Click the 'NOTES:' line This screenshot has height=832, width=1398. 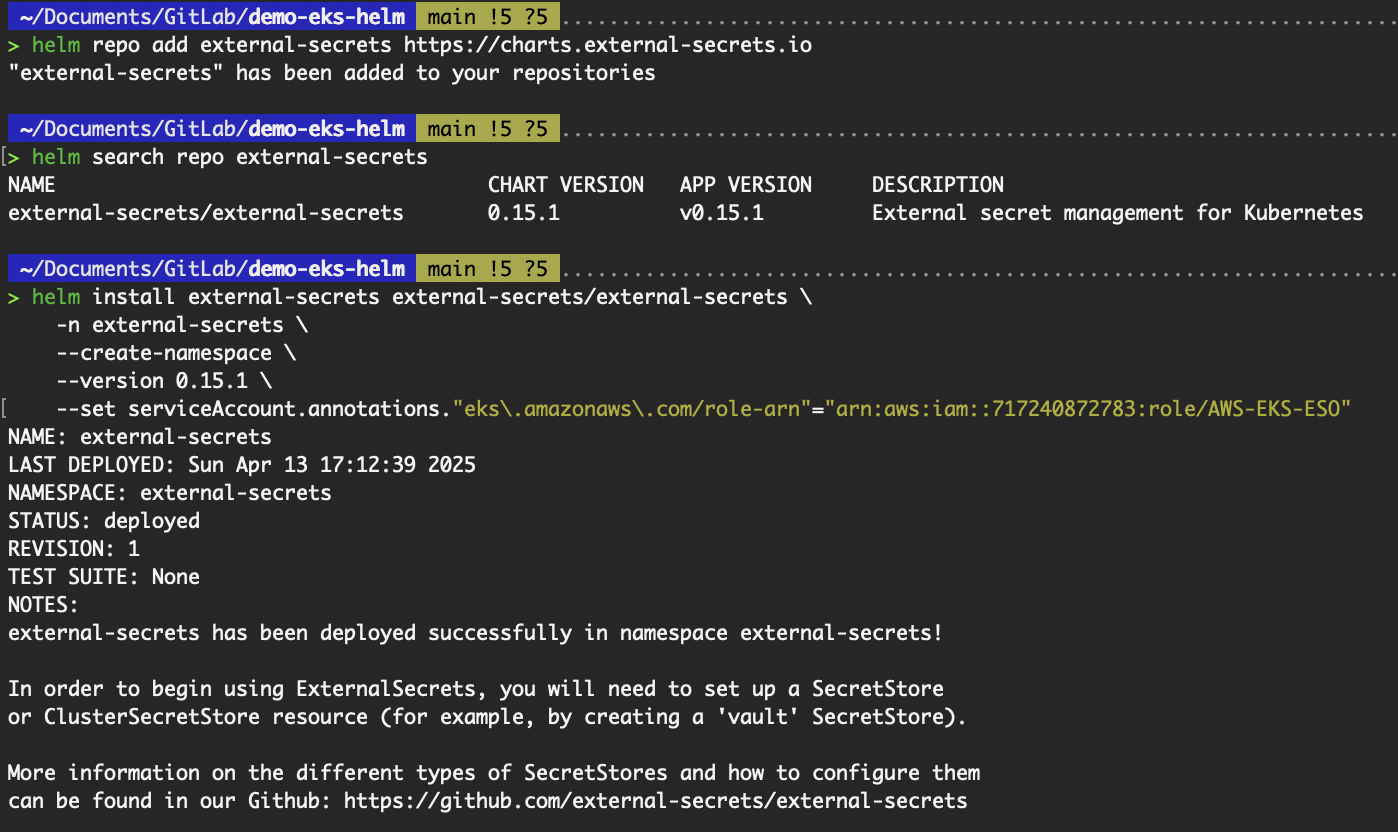pos(44,605)
